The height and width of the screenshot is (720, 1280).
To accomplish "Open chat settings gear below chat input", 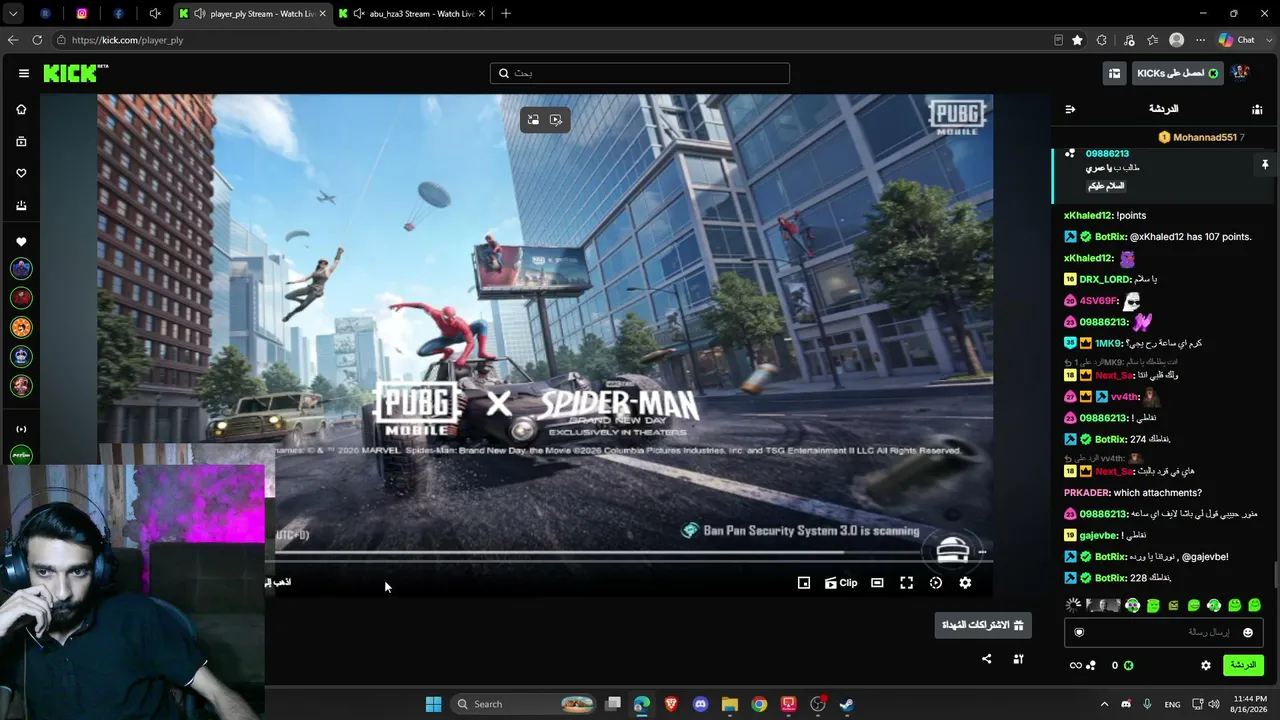I will (1206, 665).
